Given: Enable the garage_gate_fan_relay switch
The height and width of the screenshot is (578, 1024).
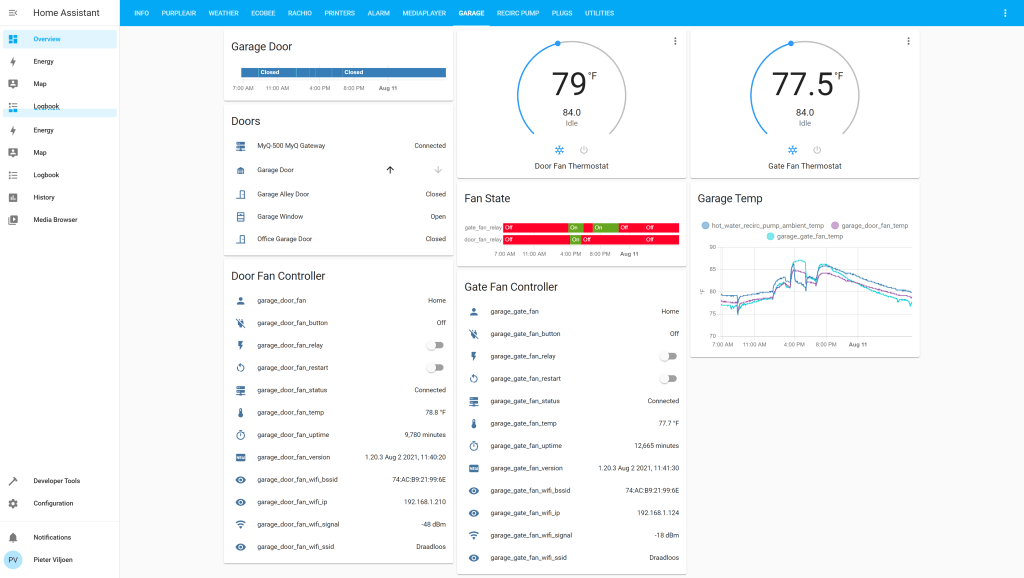Looking at the screenshot, I should [x=668, y=356].
